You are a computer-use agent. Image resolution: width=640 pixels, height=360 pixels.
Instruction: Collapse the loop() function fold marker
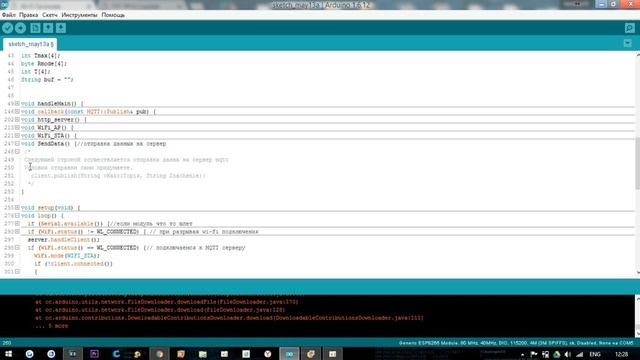tap(18, 215)
